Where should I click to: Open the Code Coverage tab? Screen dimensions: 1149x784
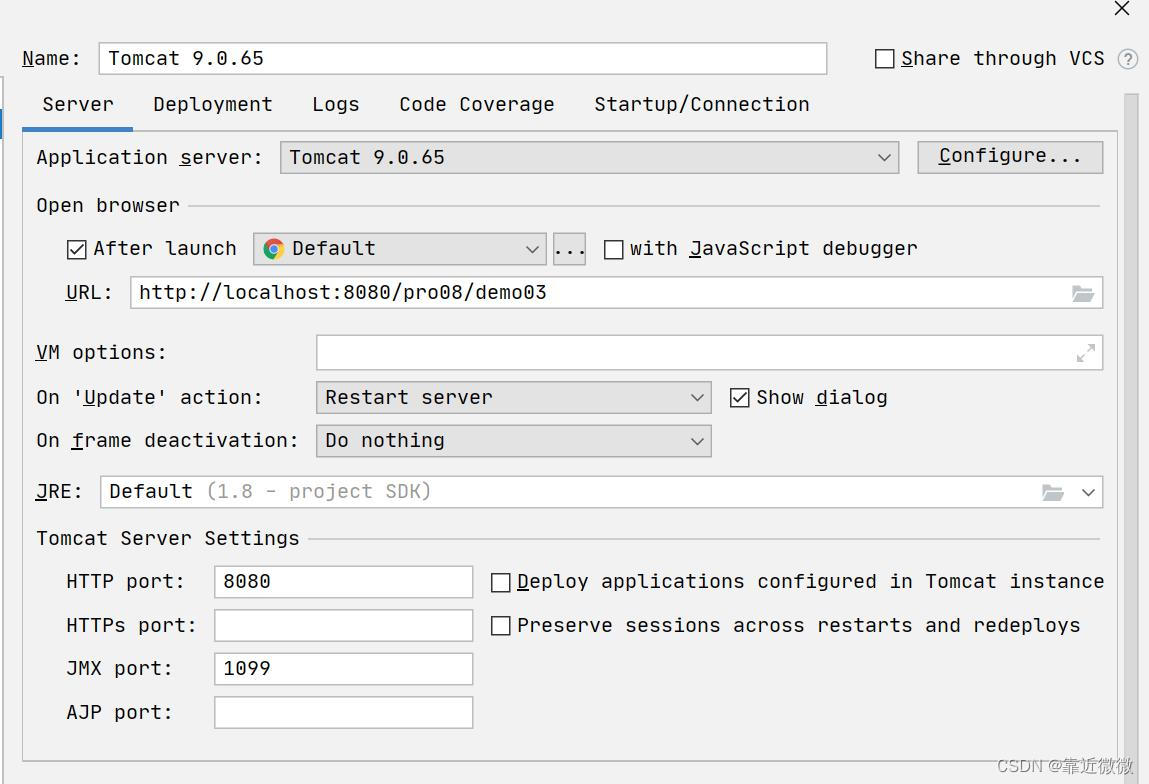476,105
